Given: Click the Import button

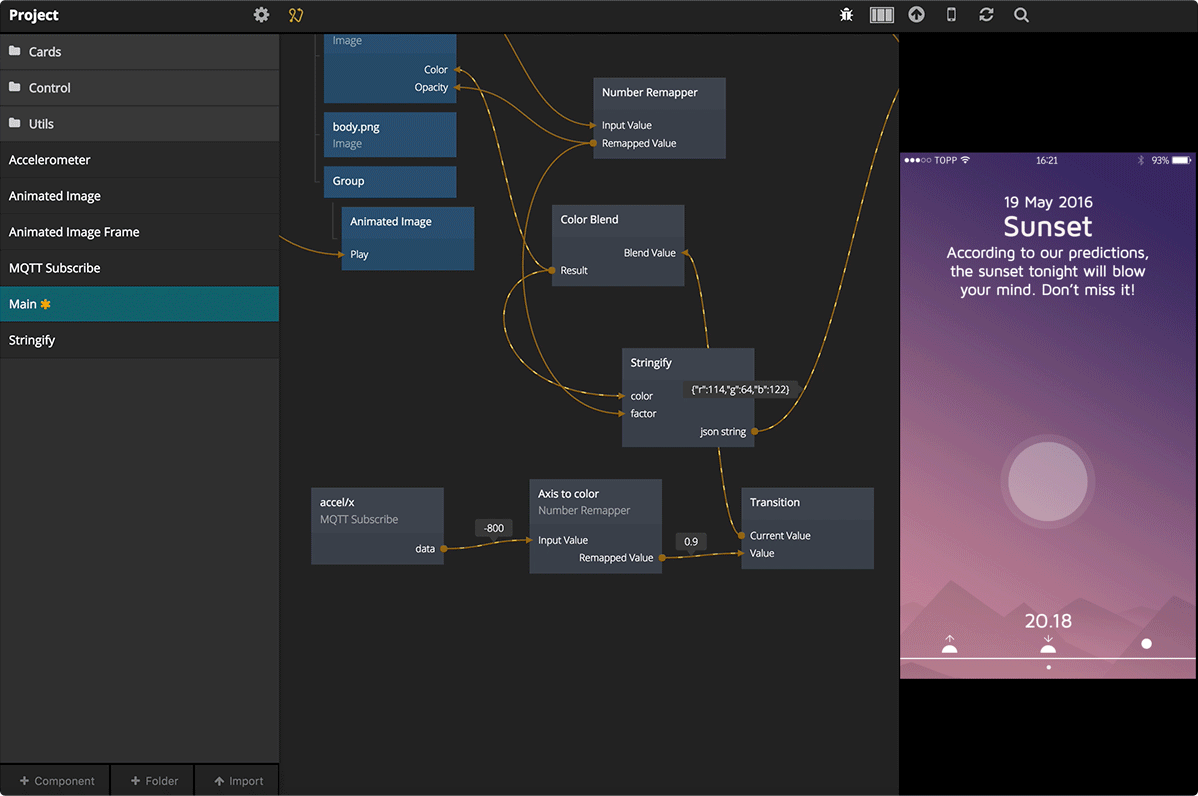Looking at the screenshot, I should pos(236,780).
